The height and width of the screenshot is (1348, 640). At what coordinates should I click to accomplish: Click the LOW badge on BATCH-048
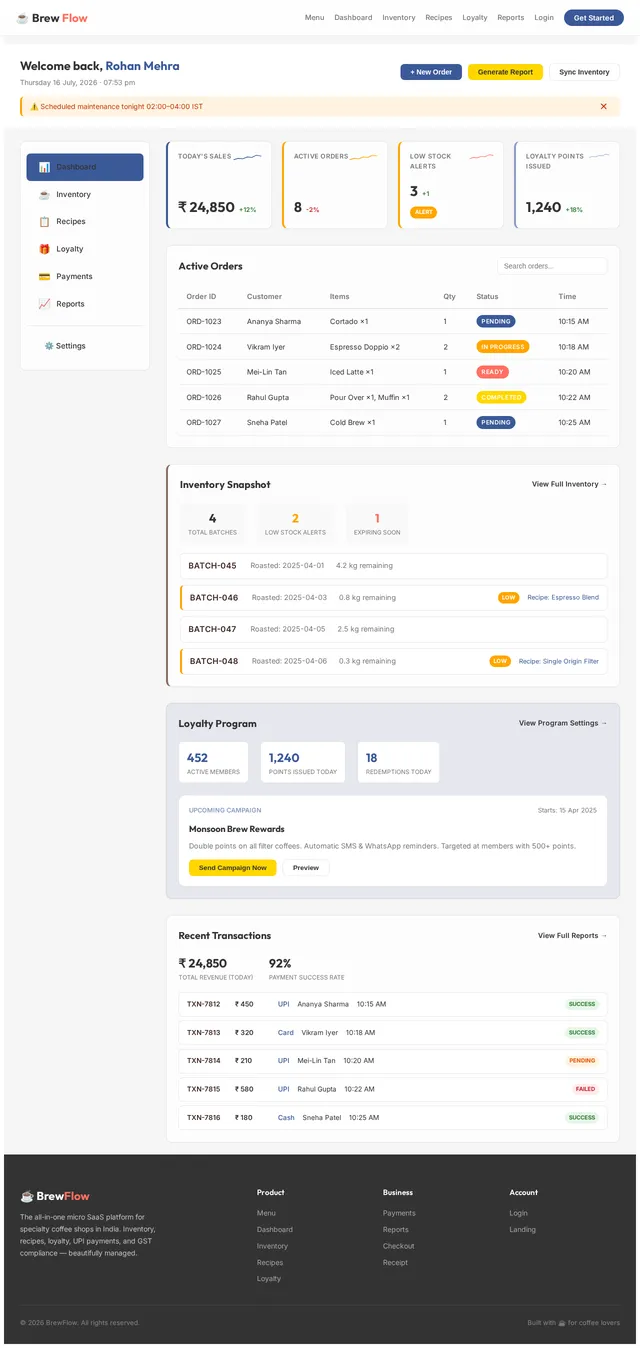pos(500,661)
